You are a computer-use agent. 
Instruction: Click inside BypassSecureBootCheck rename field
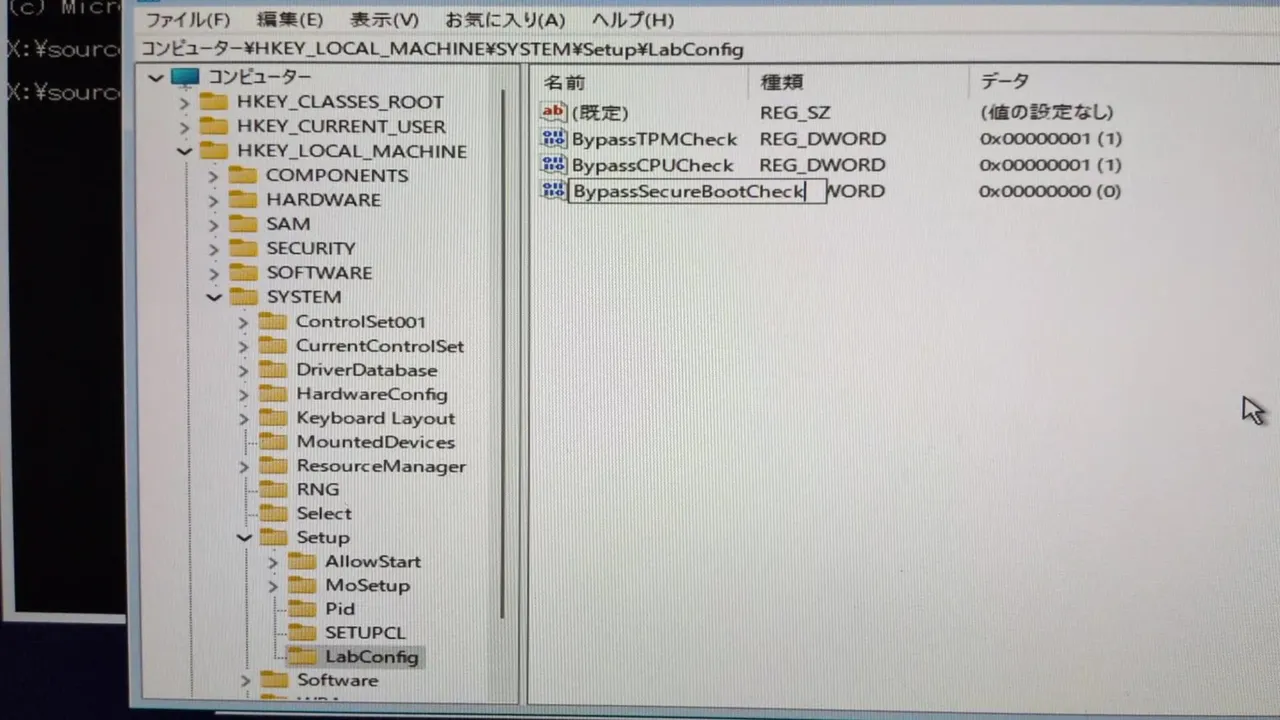pos(697,191)
